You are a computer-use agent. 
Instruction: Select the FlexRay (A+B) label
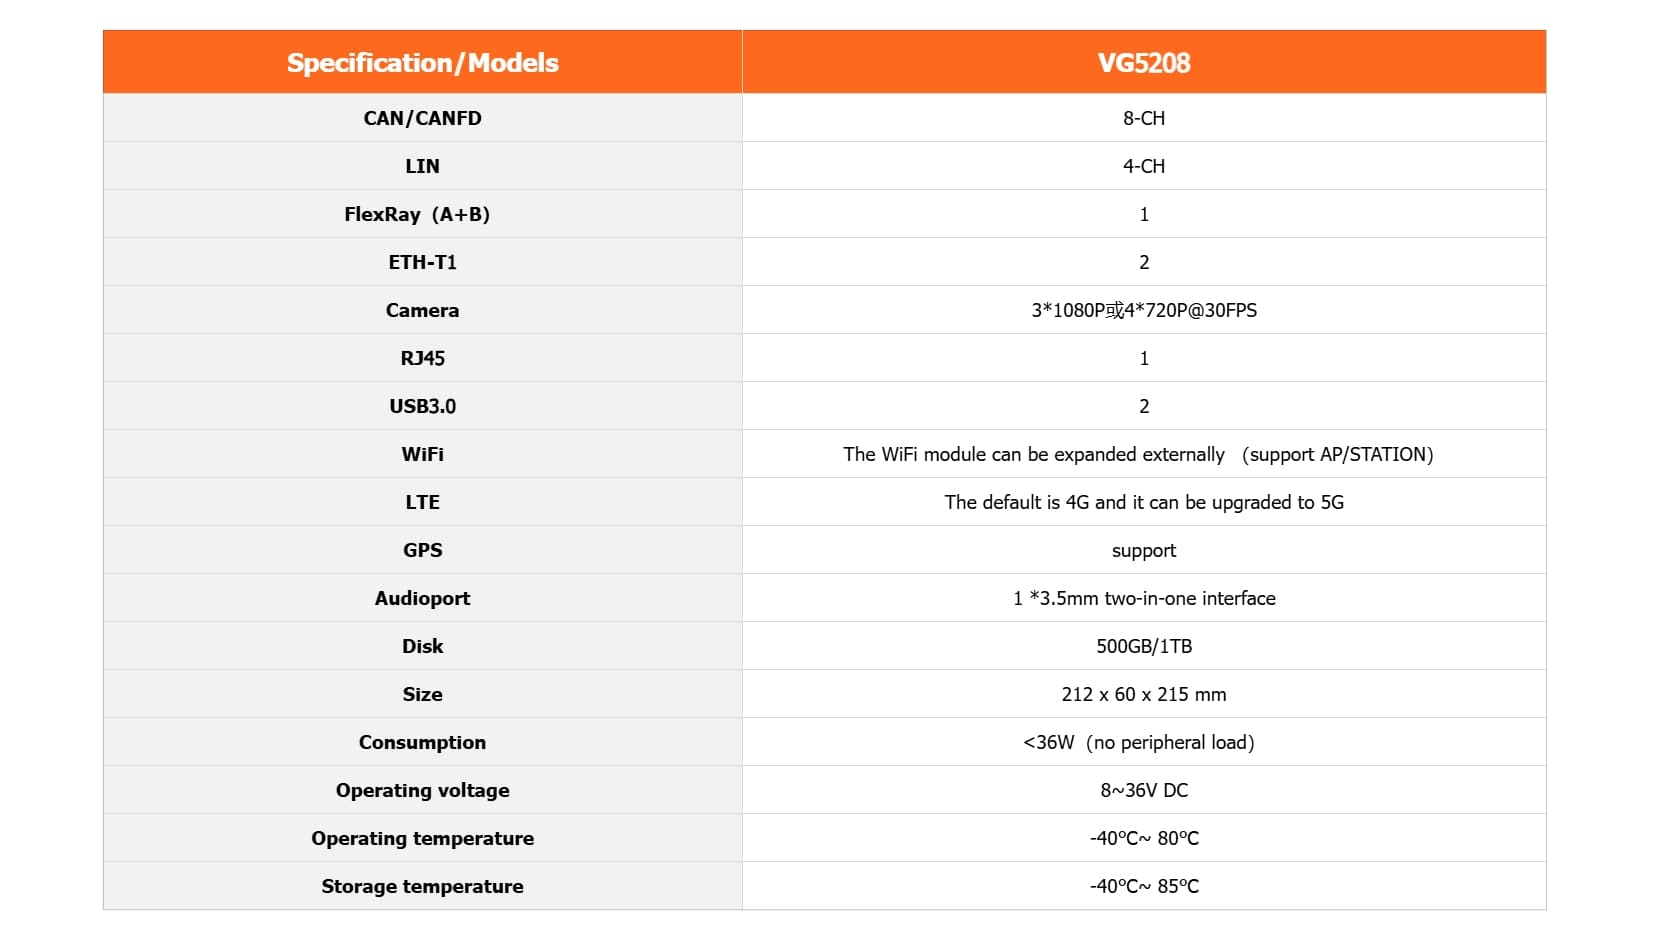(417, 214)
